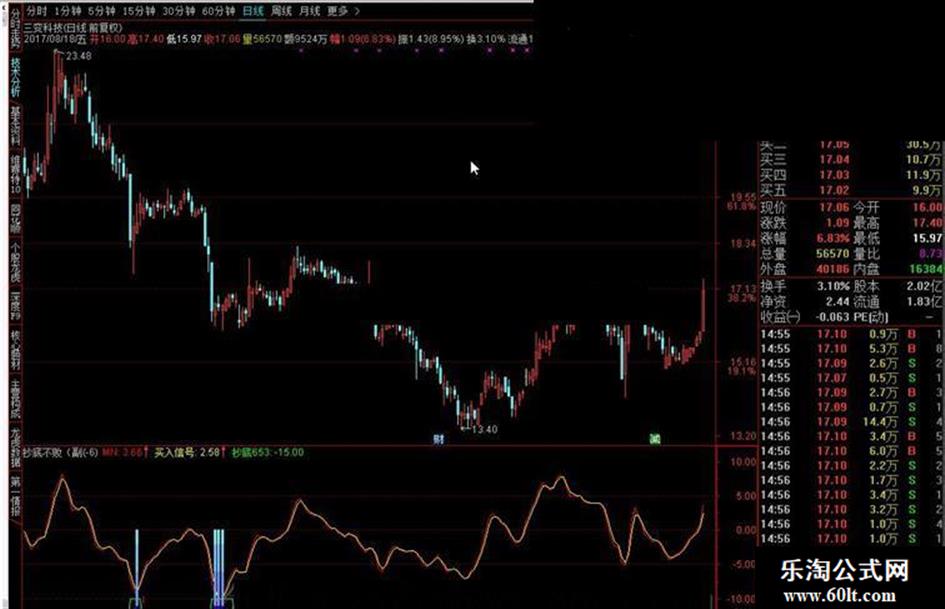The height and width of the screenshot is (609, 945).
Task: Click the 18.34 price axis label
Action: (742, 244)
